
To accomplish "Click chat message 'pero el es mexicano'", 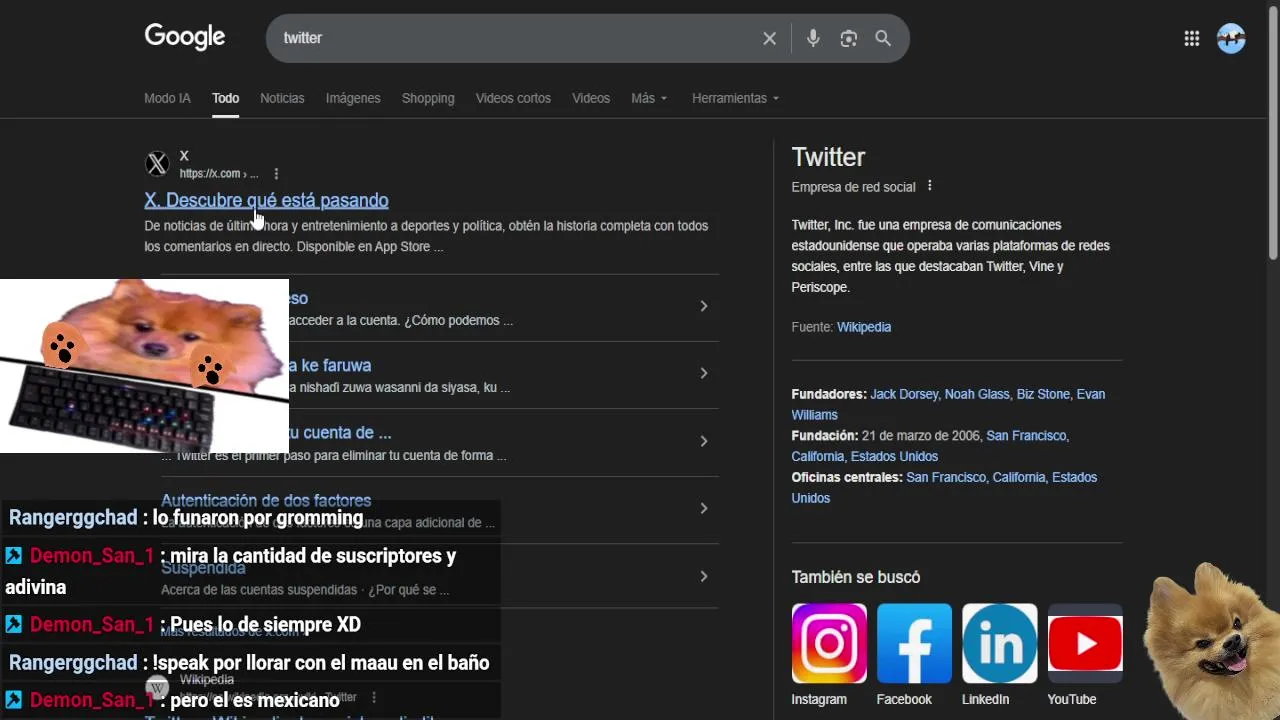I will tap(254, 700).
